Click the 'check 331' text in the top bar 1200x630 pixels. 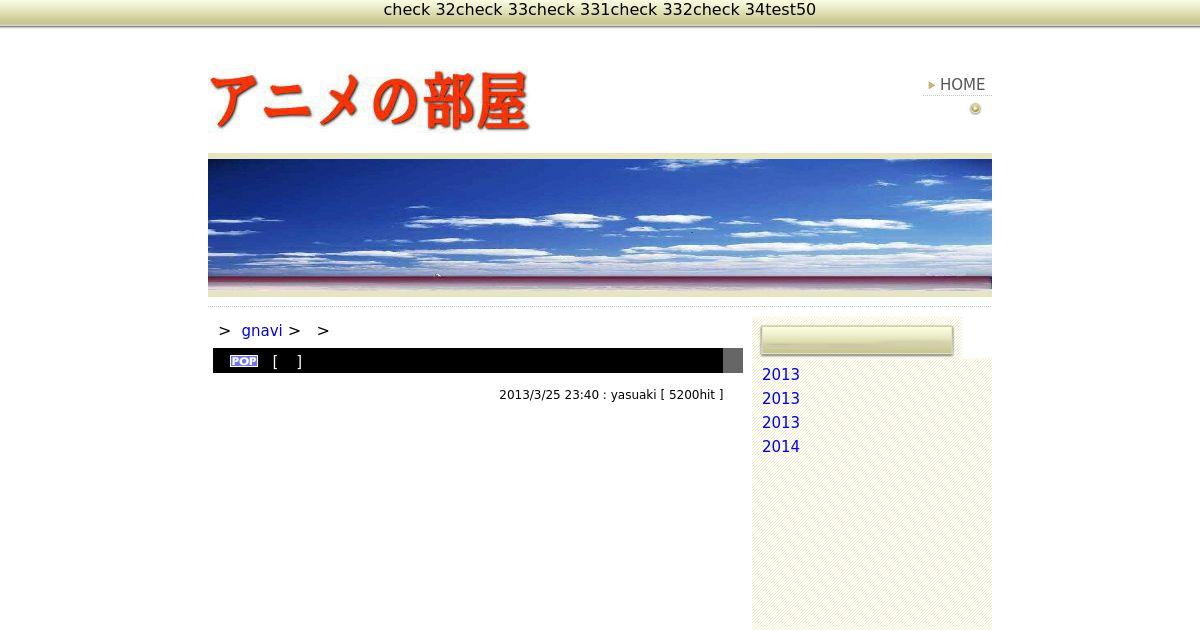coord(571,10)
